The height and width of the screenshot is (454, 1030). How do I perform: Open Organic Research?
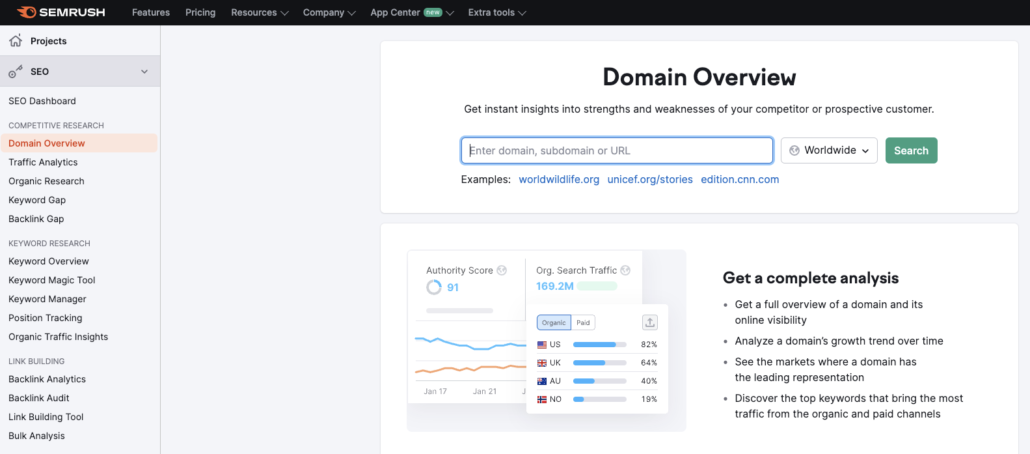click(x=46, y=181)
